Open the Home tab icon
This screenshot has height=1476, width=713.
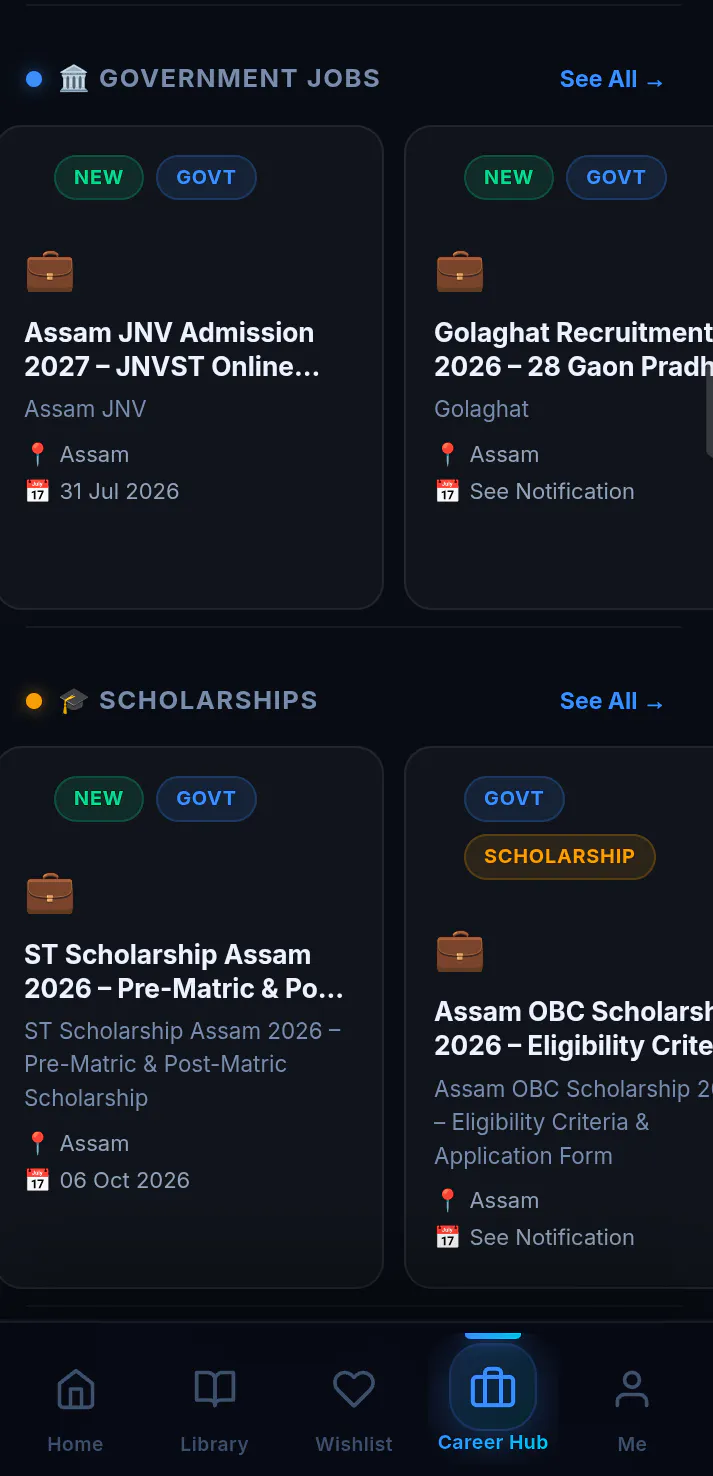click(76, 1389)
